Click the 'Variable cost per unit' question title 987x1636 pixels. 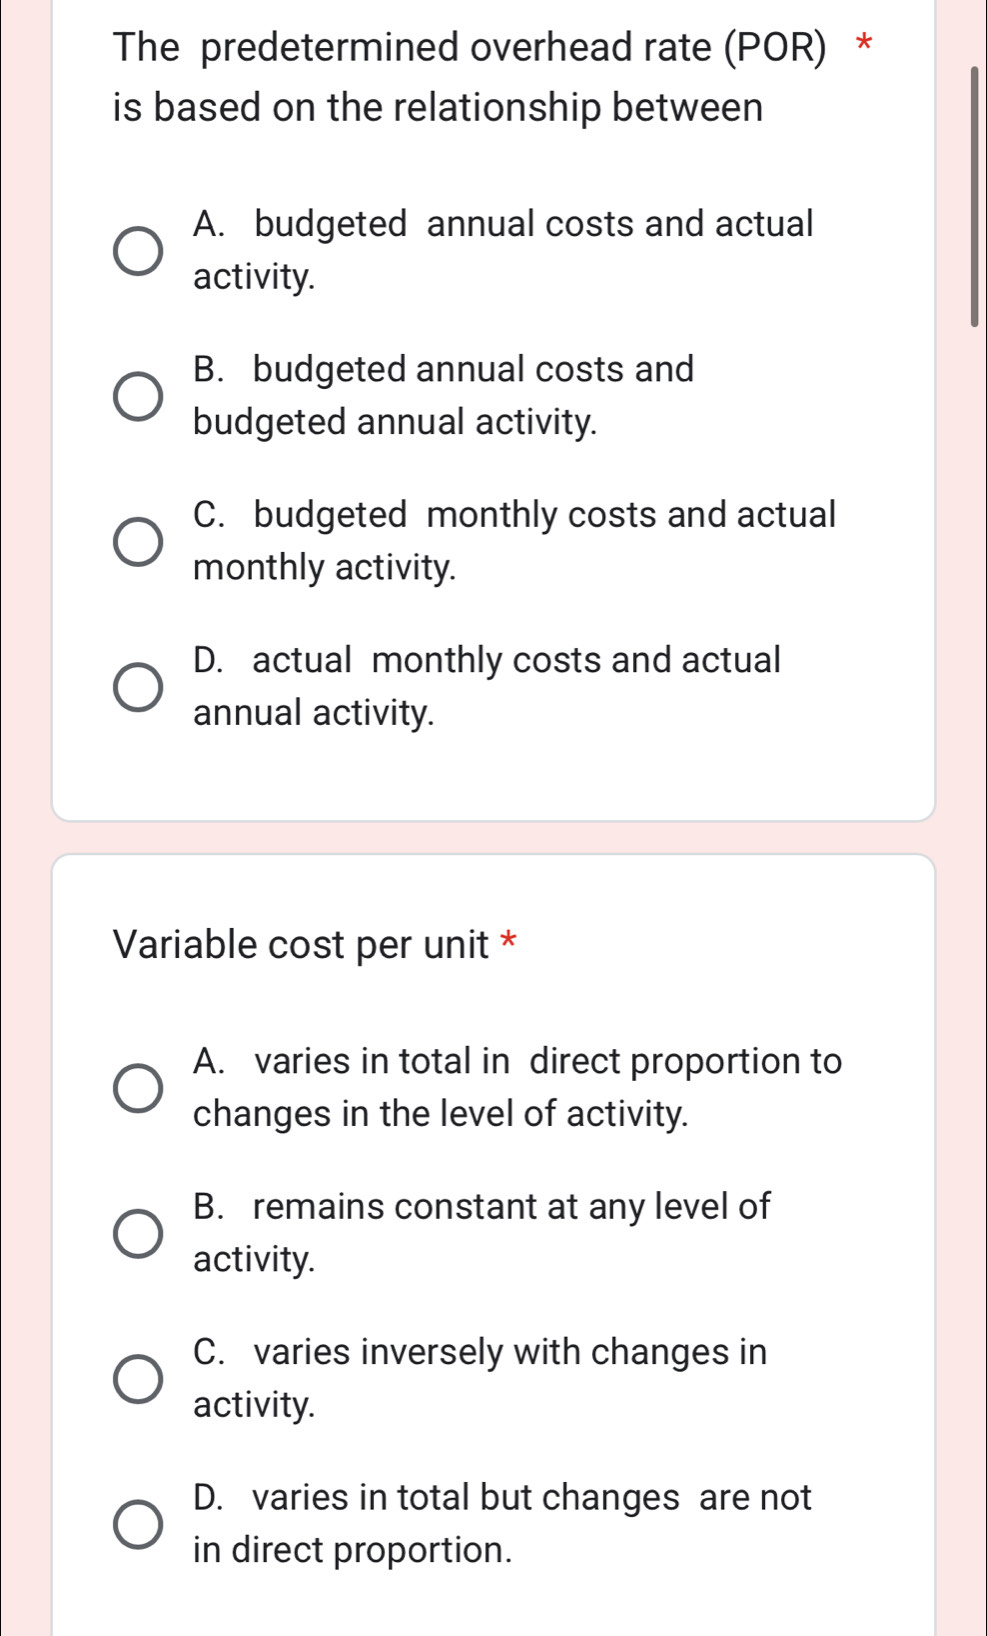pos(302,944)
